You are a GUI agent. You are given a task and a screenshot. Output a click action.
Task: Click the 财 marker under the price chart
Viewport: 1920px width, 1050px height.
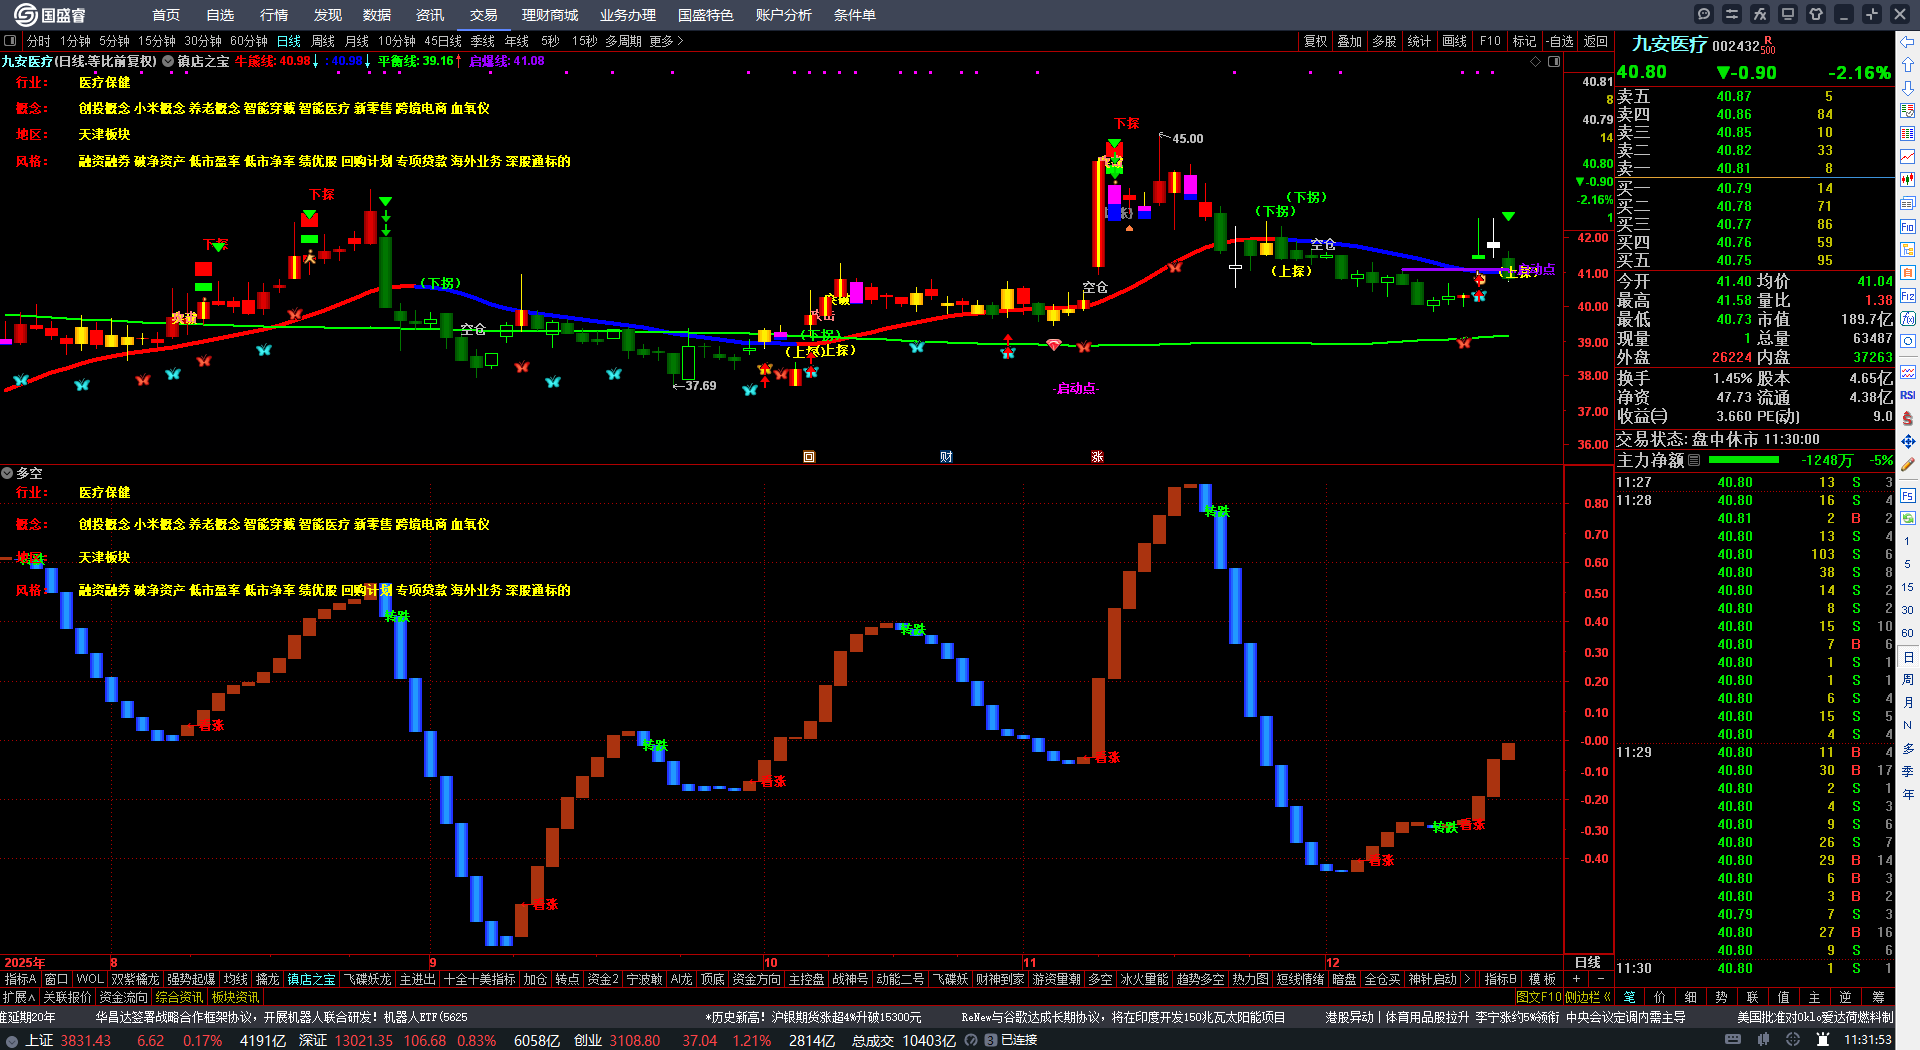(x=946, y=457)
